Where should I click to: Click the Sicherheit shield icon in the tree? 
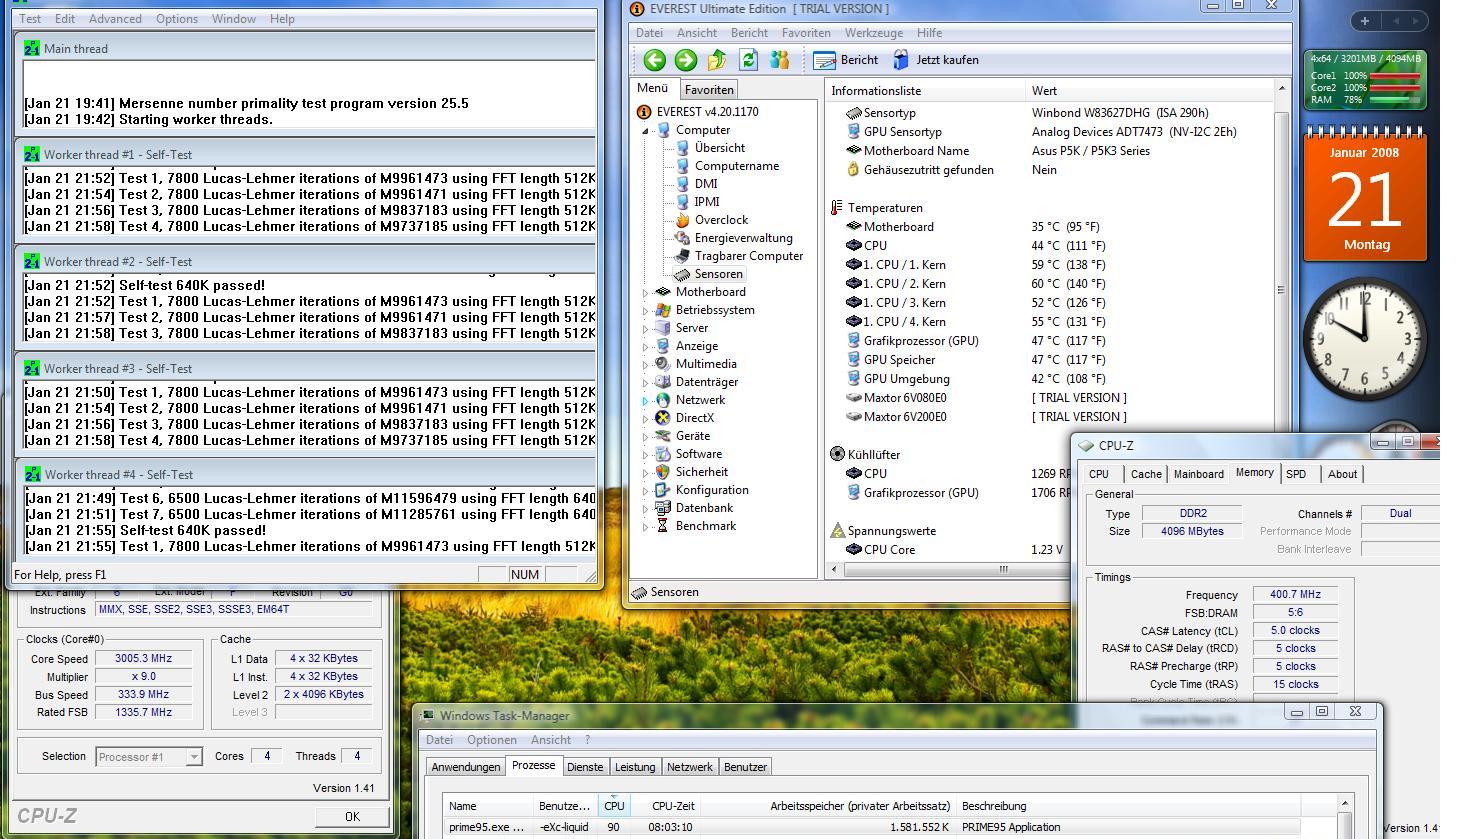pyautogui.click(x=662, y=472)
